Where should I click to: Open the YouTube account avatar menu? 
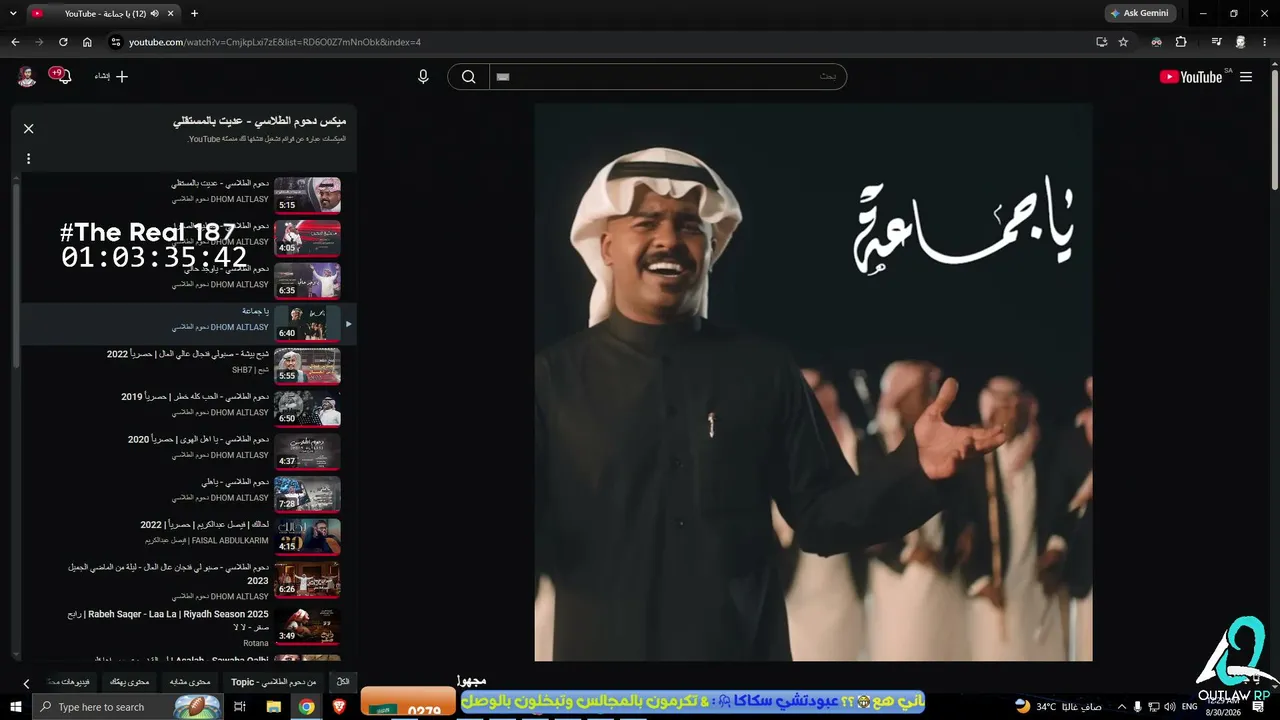coord(27,77)
